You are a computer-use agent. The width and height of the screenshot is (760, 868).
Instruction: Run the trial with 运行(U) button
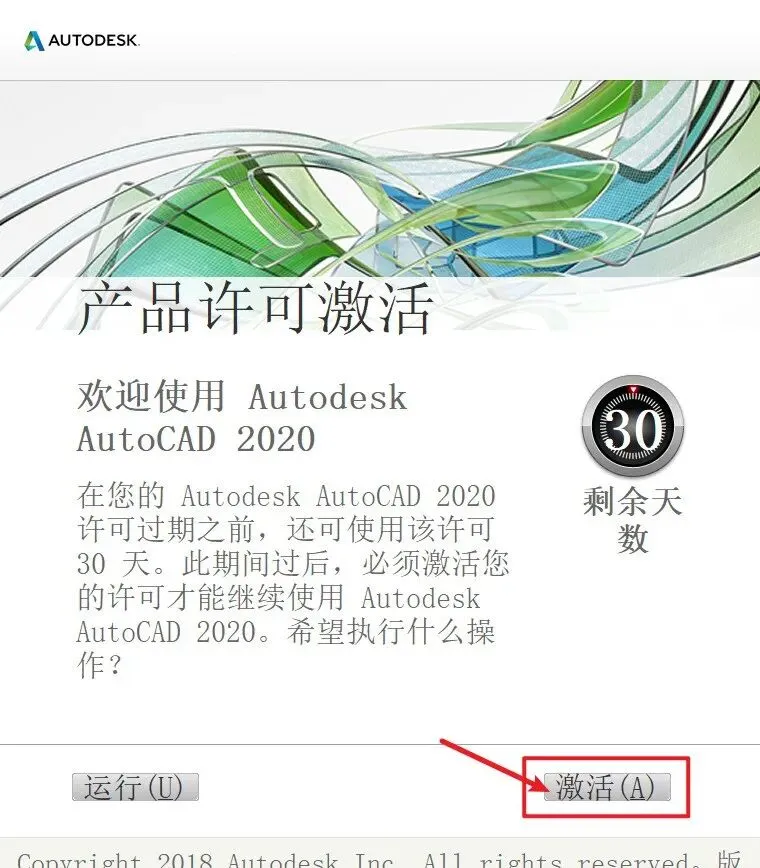pos(135,787)
